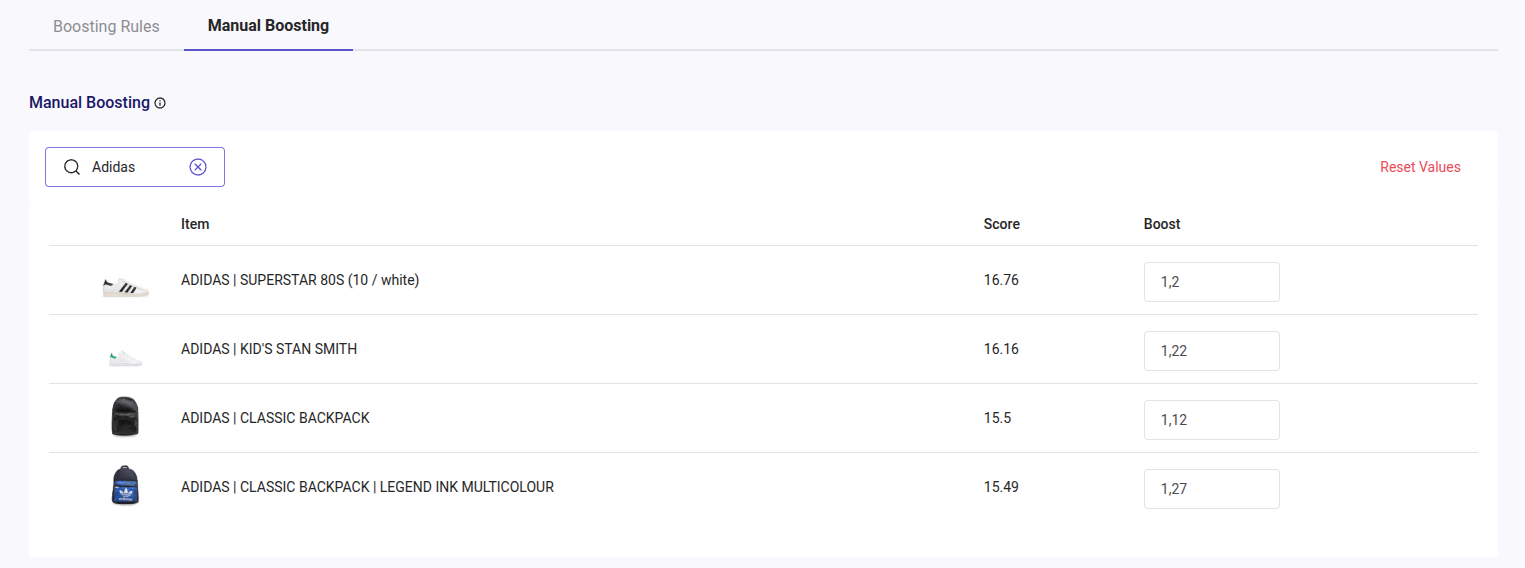Viewport: 1525px width, 568px height.
Task: Edit boost value 1,2 for Superstar 80S
Action: click(x=1211, y=282)
